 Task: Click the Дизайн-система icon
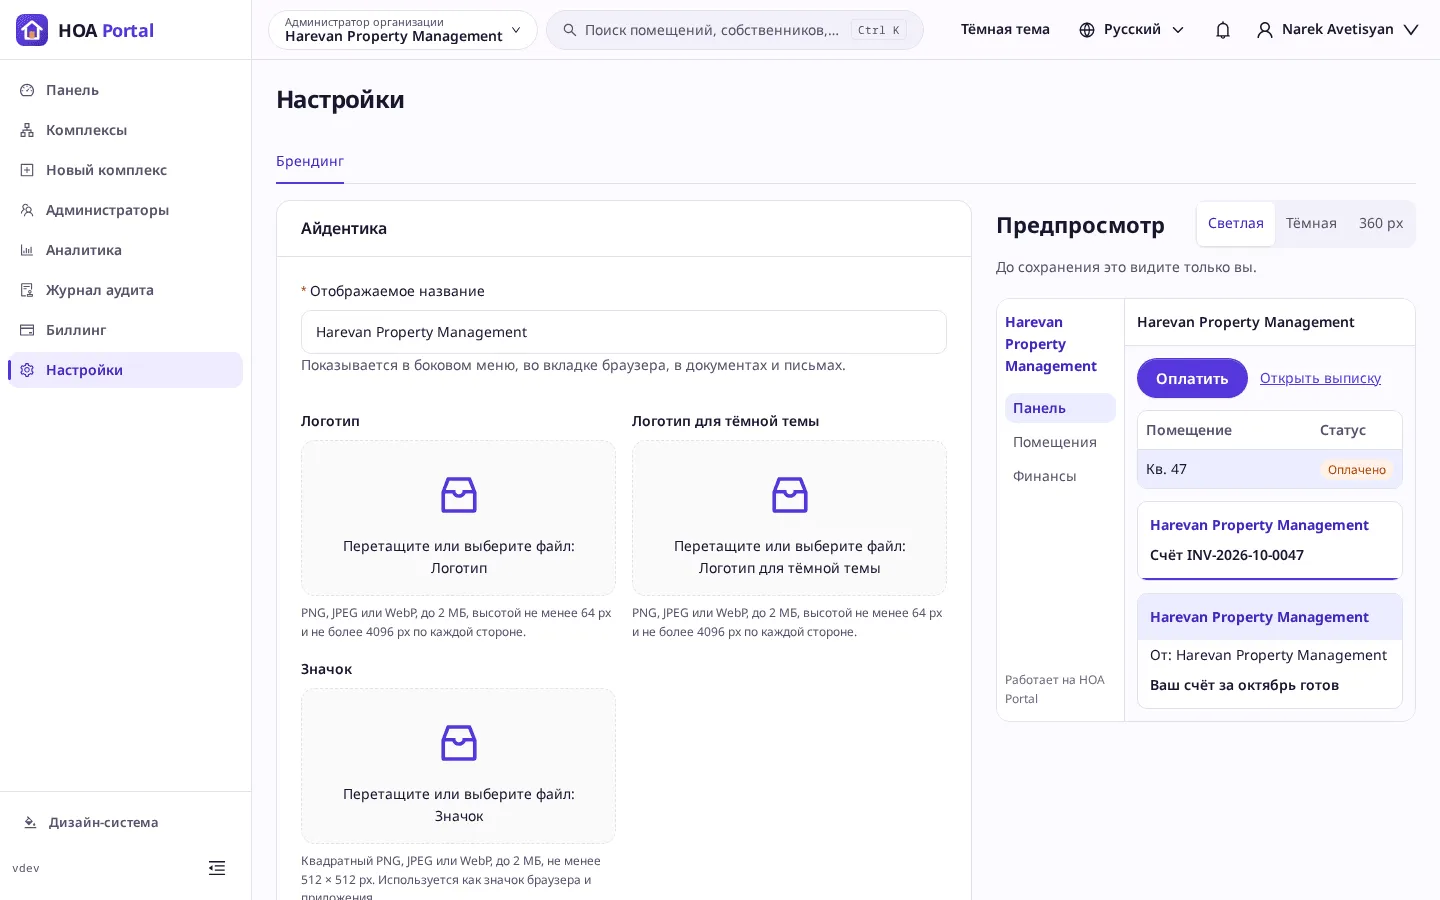tap(30, 823)
